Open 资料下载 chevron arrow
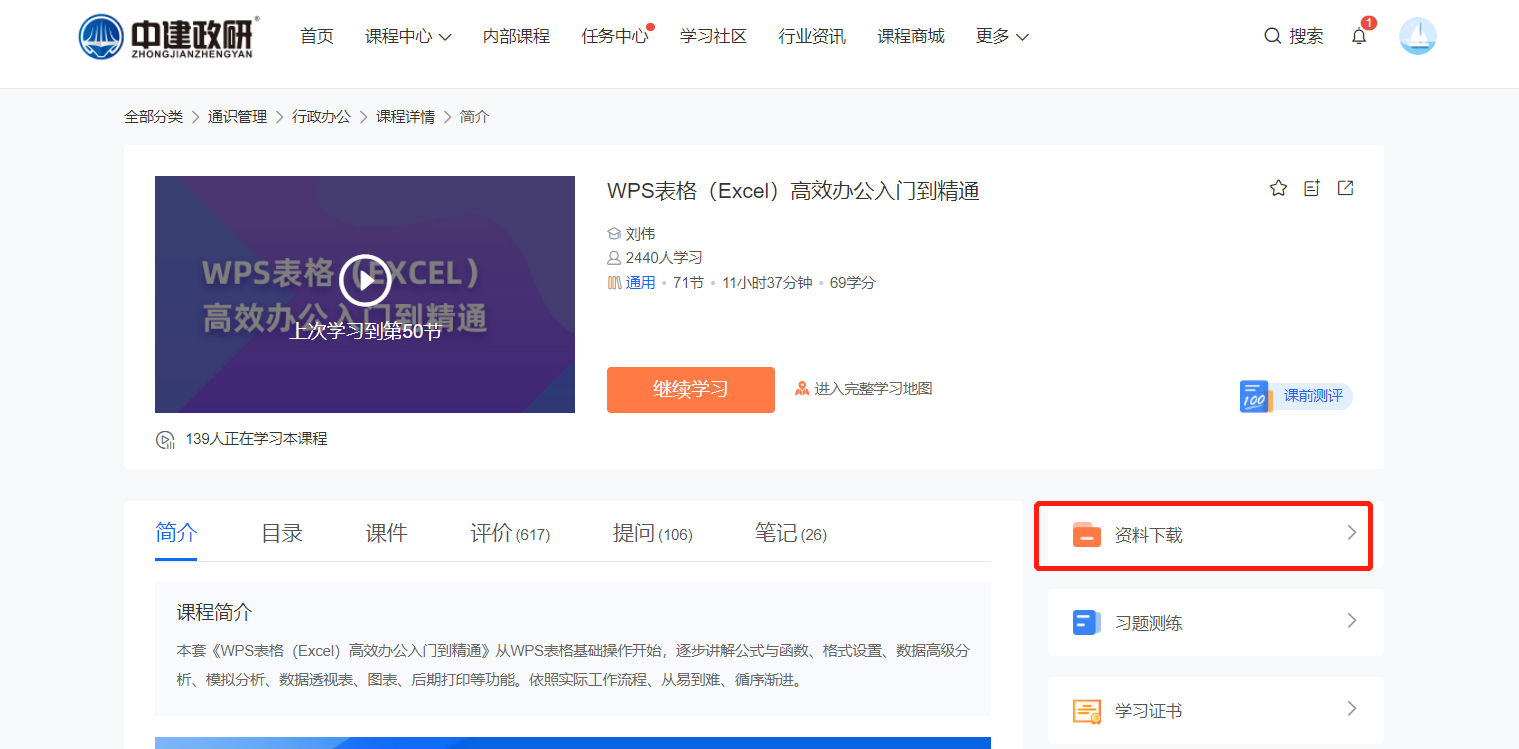Image resolution: width=1519 pixels, height=749 pixels. point(1352,533)
